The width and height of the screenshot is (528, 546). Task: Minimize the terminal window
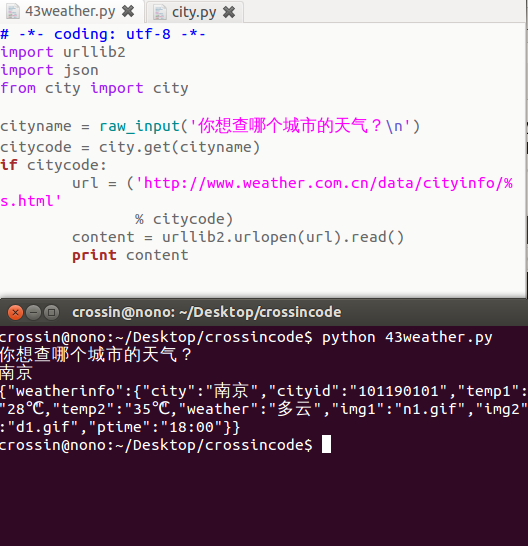(33, 312)
